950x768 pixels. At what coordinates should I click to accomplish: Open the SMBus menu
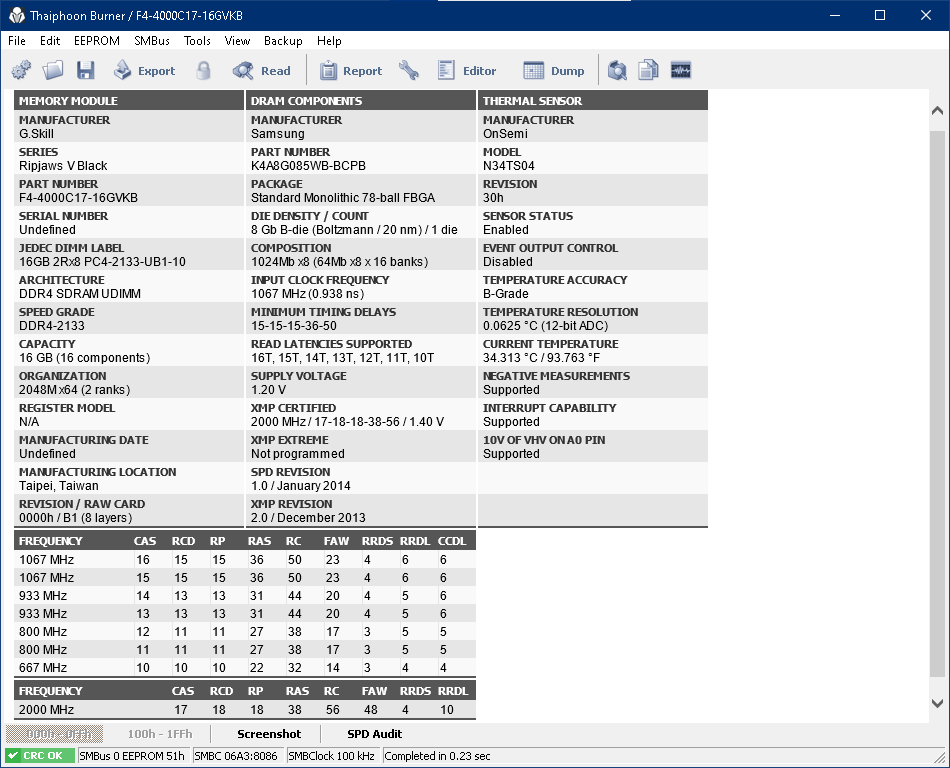(151, 41)
